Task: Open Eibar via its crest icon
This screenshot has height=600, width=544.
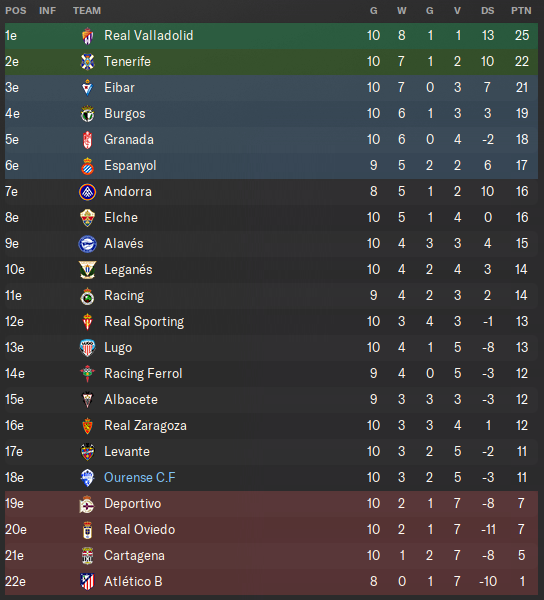Action: 88,88
